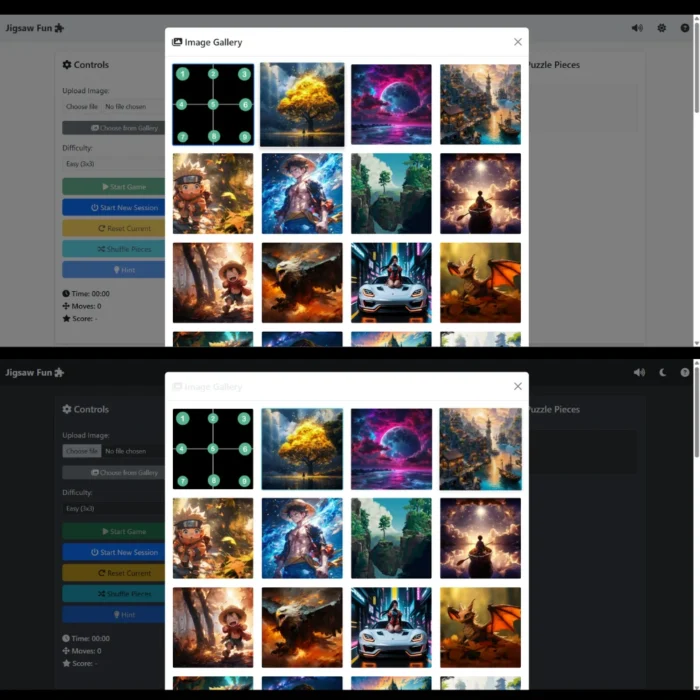
Task: Click Start Game in dark-theme window
Action: coord(113,531)
